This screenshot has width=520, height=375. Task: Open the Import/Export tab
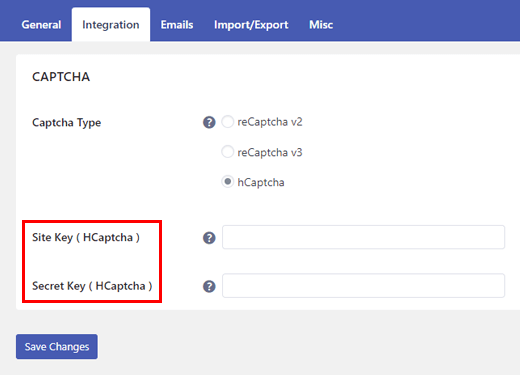click(251, 25)
